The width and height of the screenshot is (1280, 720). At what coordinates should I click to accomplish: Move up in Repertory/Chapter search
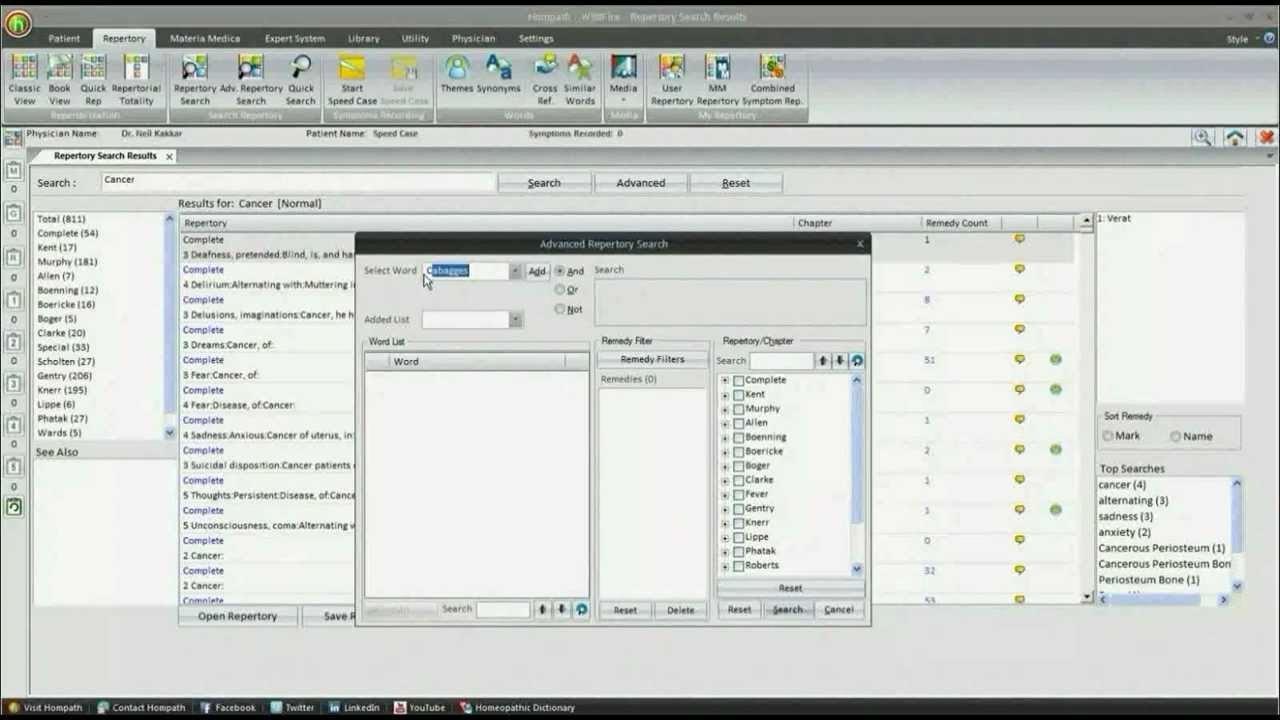pos(823,361)
